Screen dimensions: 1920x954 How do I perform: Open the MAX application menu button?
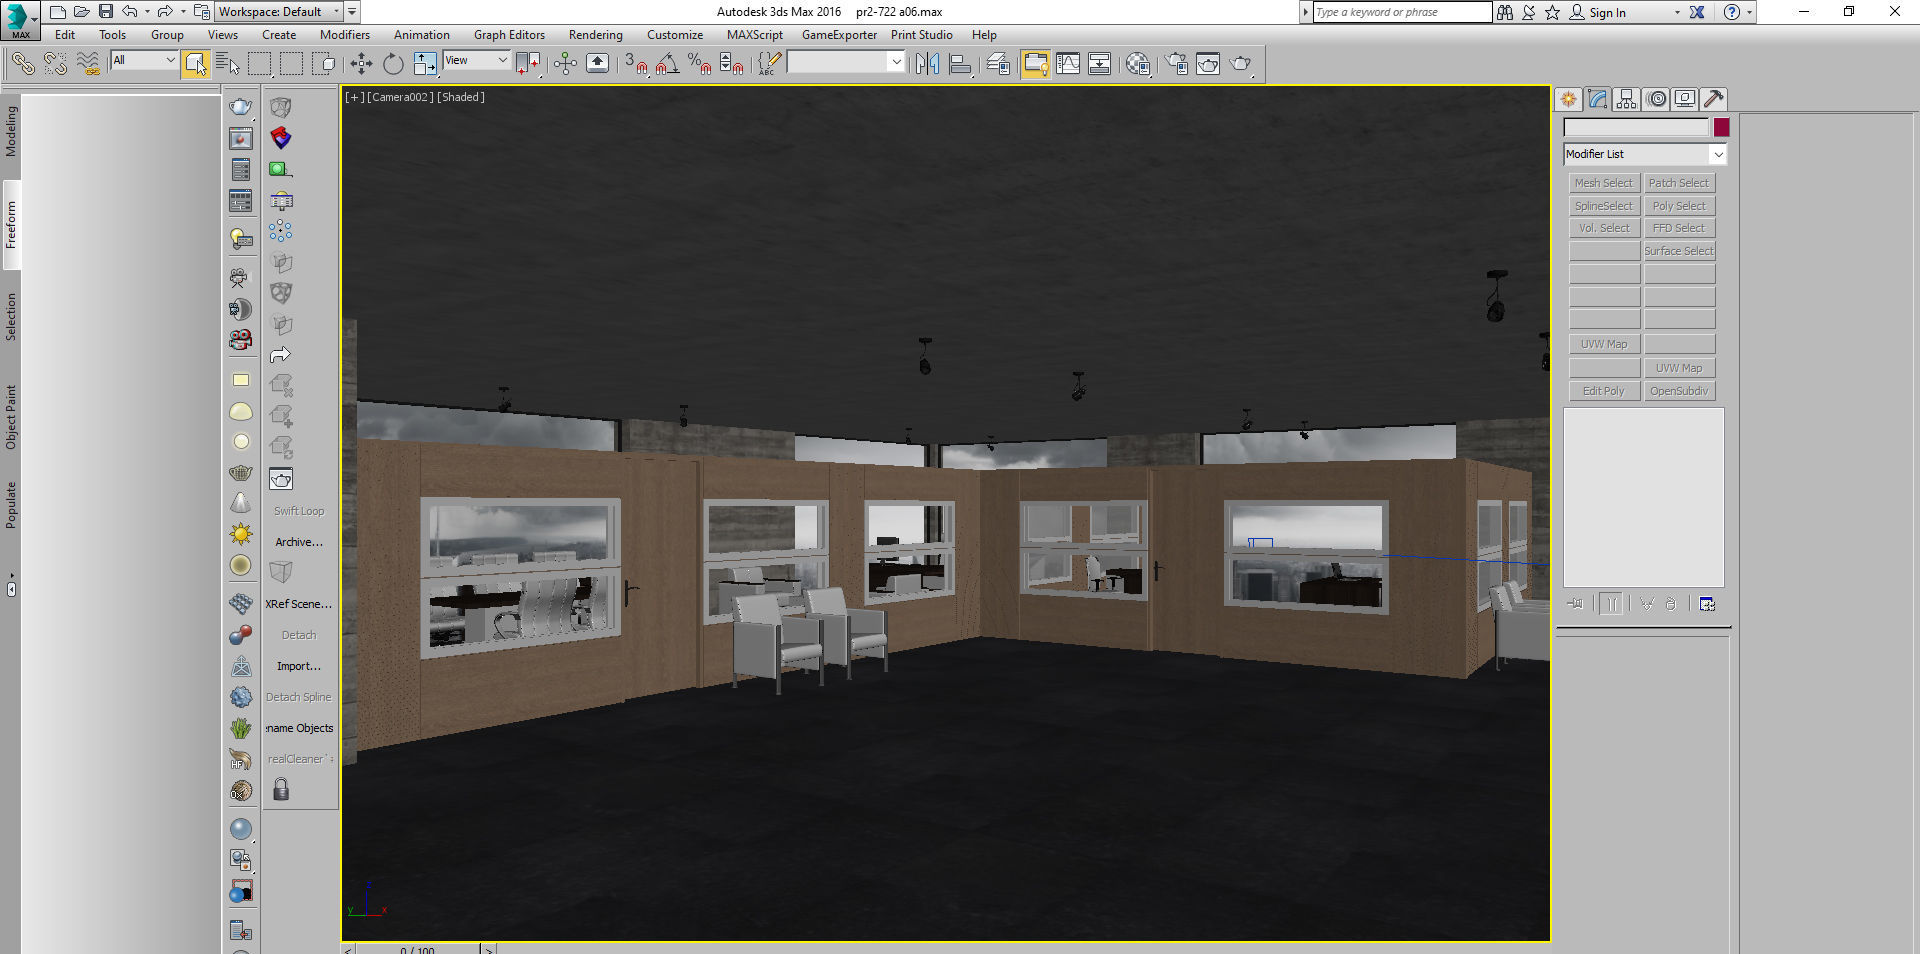coord(18,18)
